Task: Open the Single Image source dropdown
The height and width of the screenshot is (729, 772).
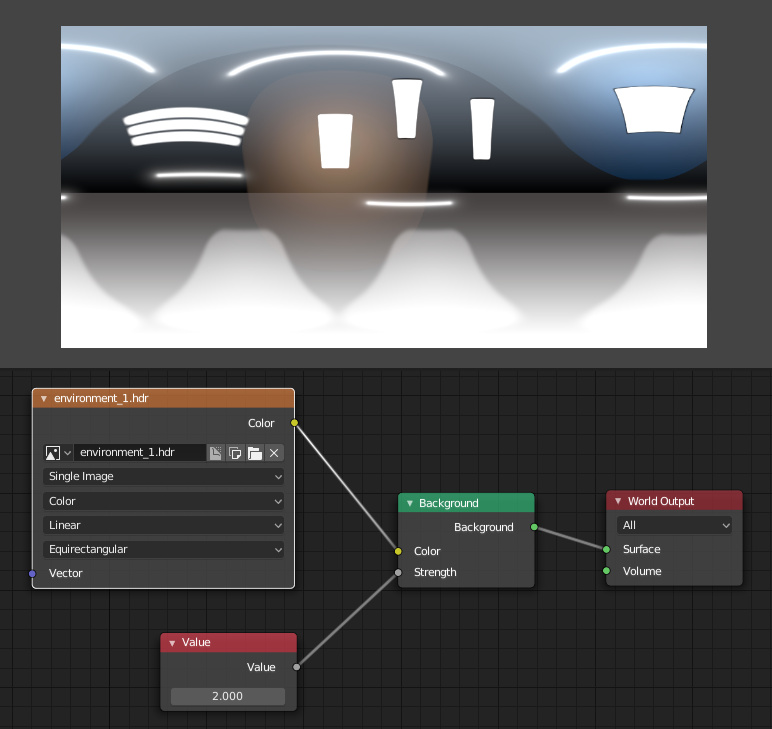Action: click(163, 476)
